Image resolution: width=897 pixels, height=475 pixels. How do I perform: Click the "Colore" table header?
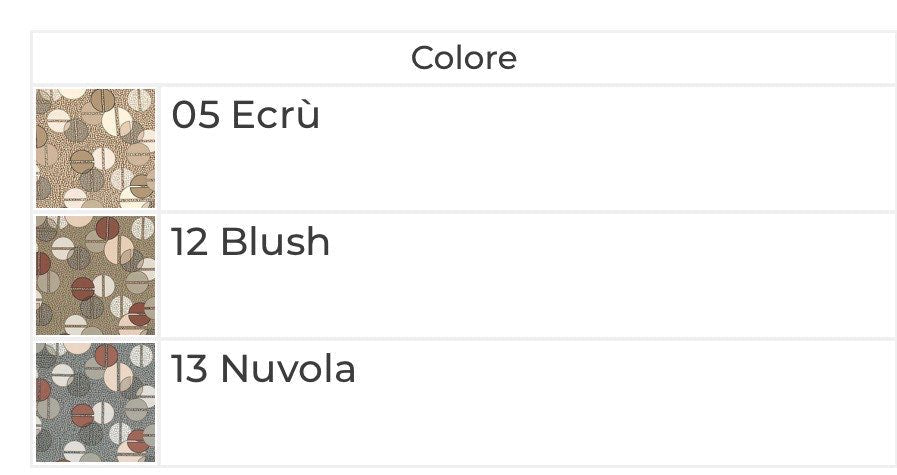coord(464,58)
